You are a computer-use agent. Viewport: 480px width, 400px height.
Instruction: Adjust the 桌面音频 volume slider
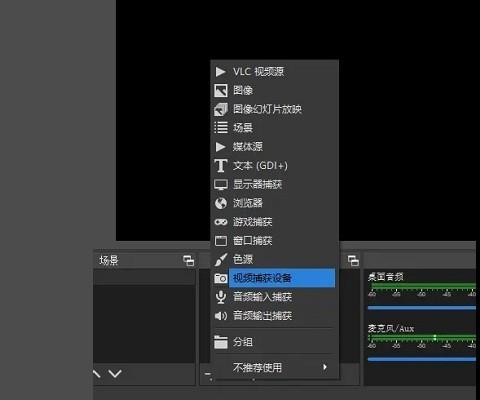coord(422,308)
